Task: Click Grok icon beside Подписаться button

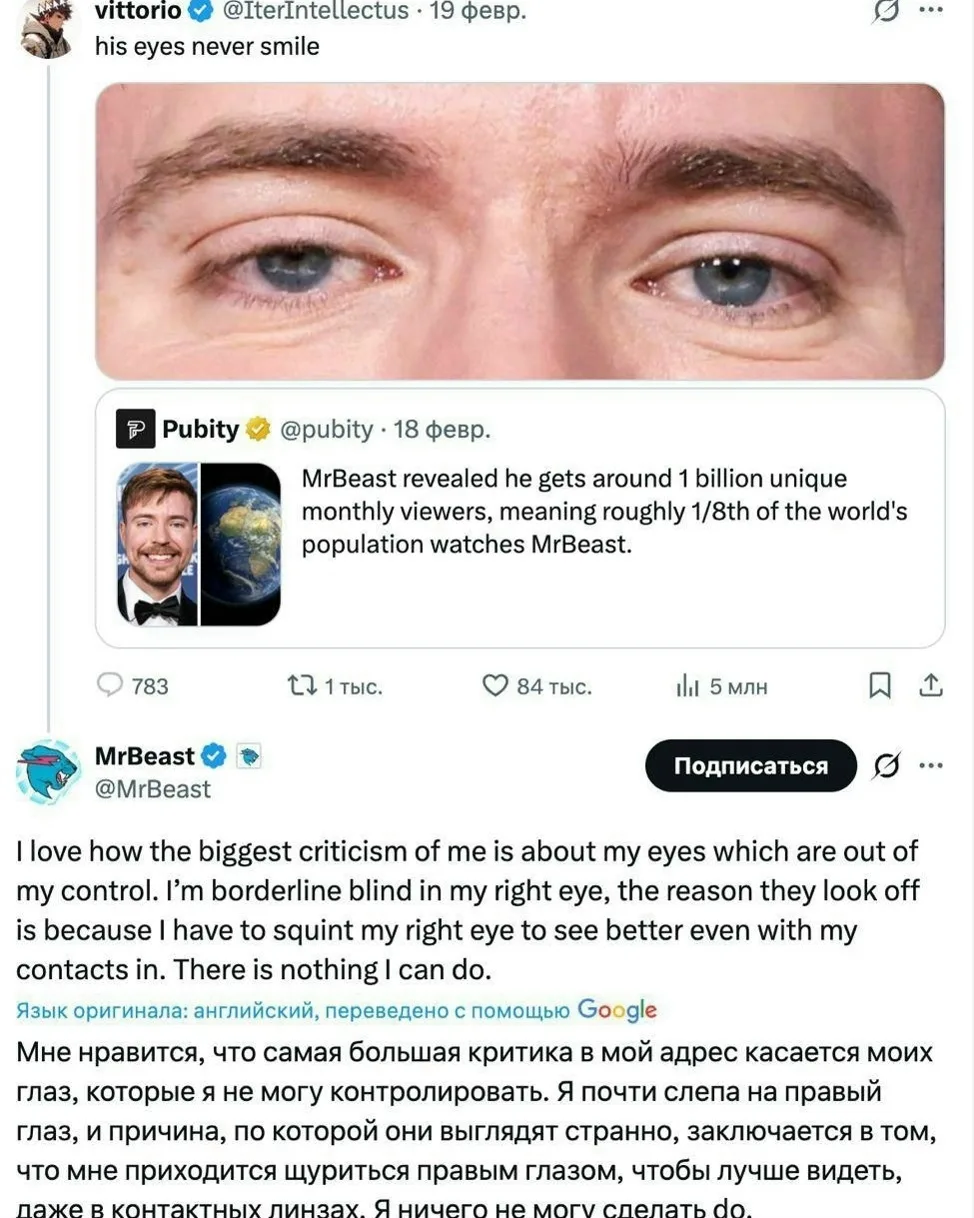Action: coord(884,766)
